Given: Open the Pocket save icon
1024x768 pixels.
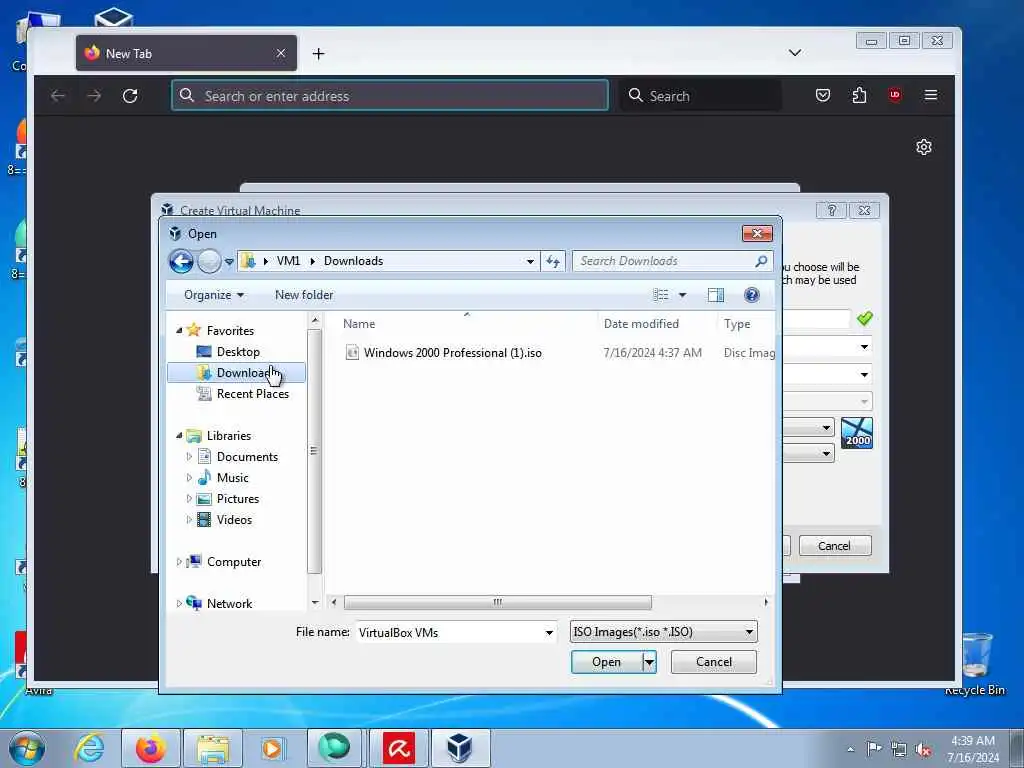Looking at the screenshot, I should tap(823, 95).
